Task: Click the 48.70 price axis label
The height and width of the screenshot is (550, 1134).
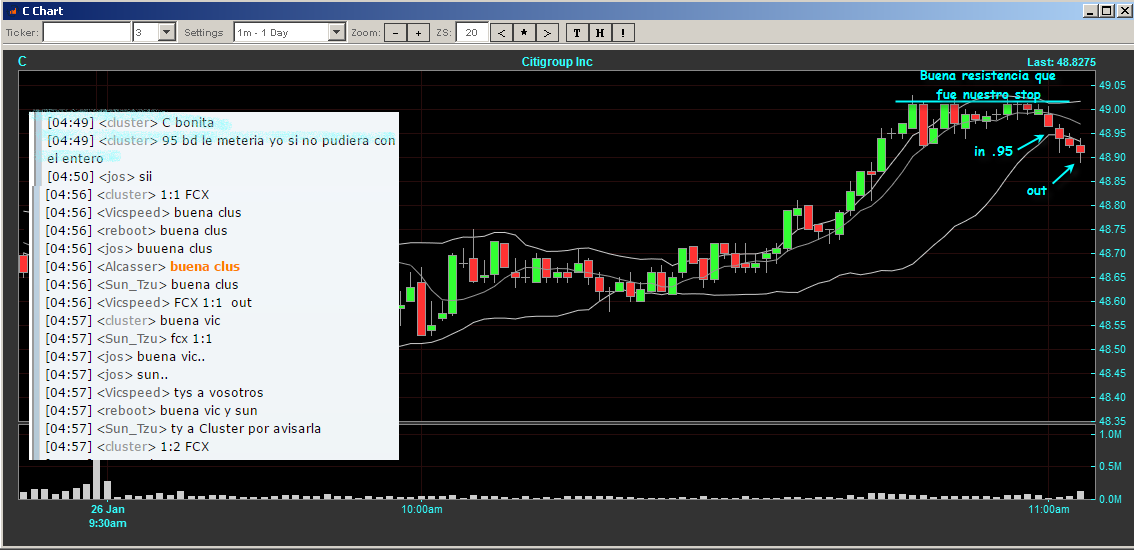Action: (x=1114, y=253)
